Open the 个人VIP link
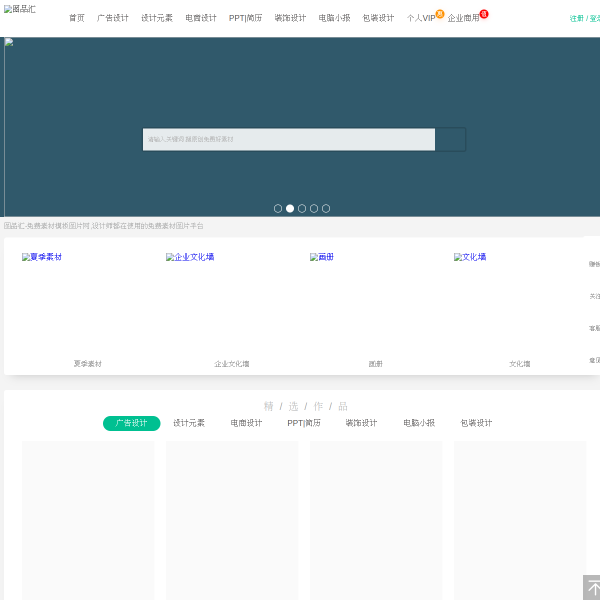600x600 pixels. click(421, 18)
